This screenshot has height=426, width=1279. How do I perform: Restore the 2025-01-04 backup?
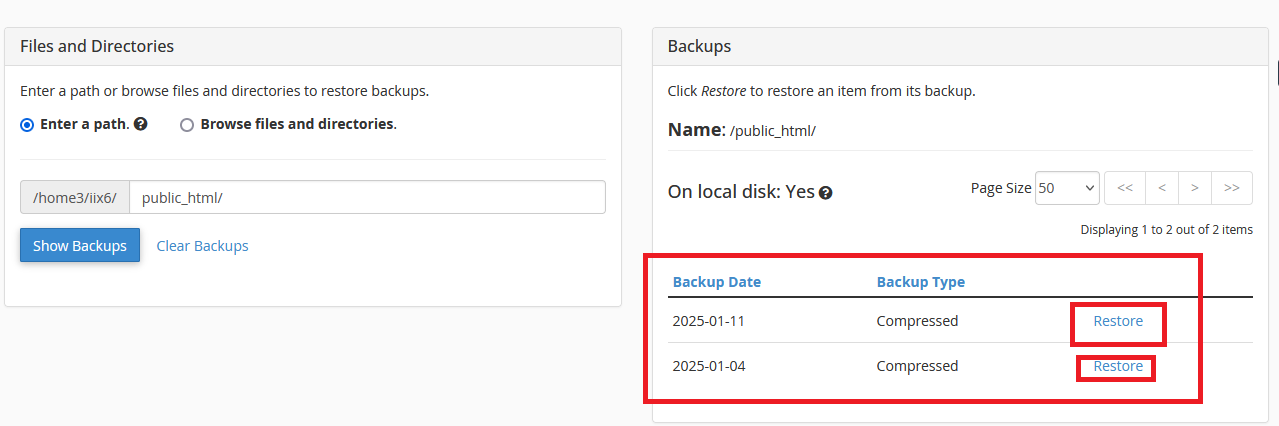tap(1118, 366)
